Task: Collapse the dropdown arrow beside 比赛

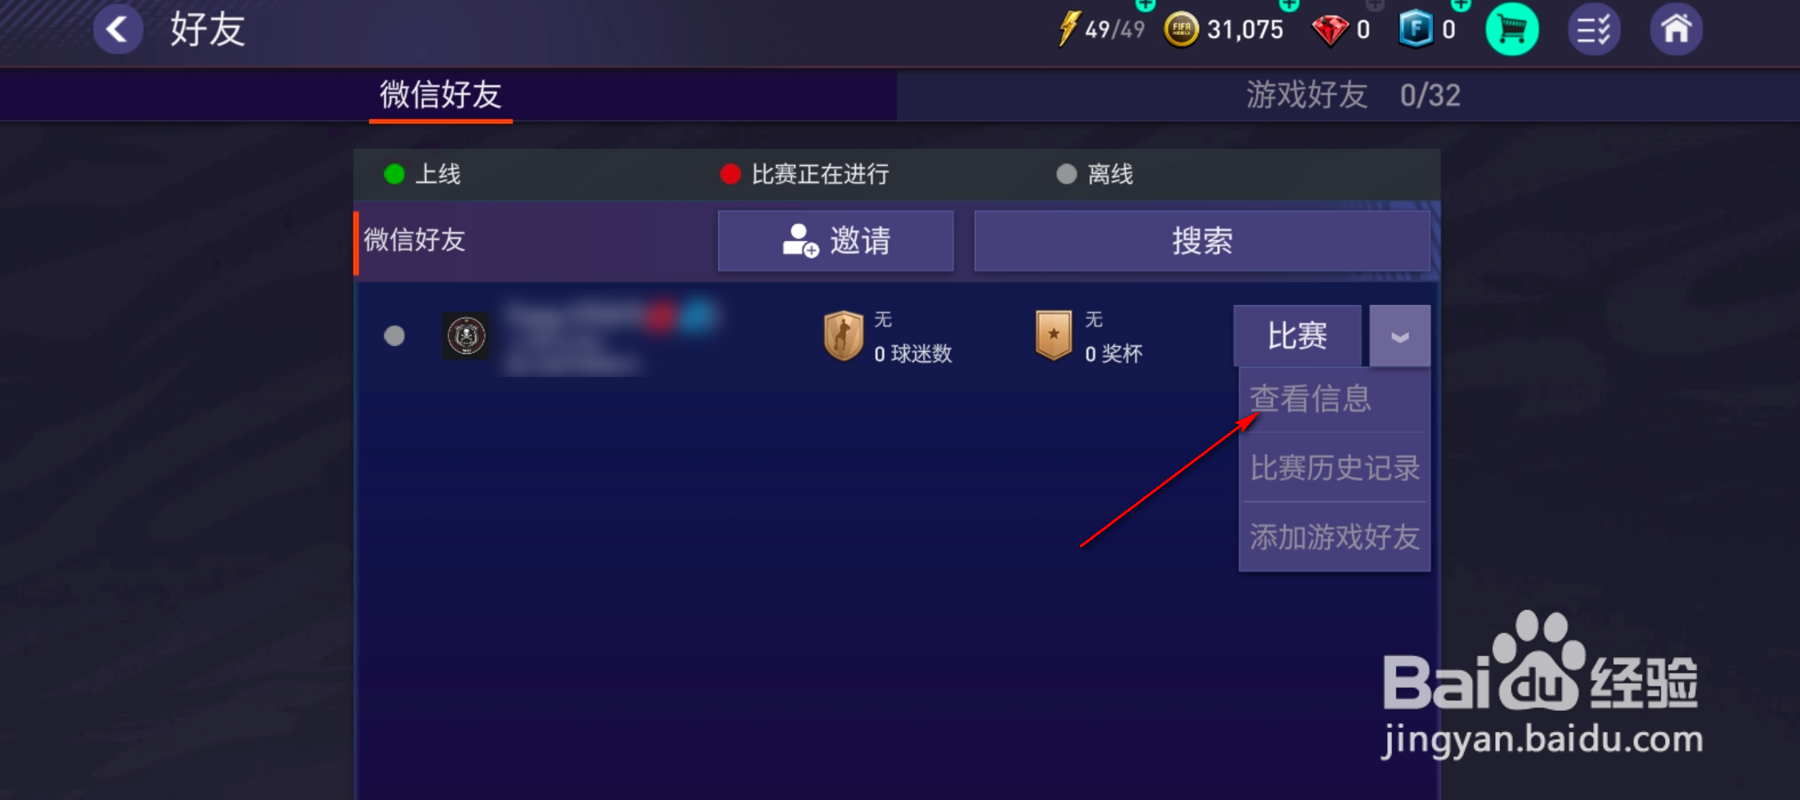Action: [1400, 336]
